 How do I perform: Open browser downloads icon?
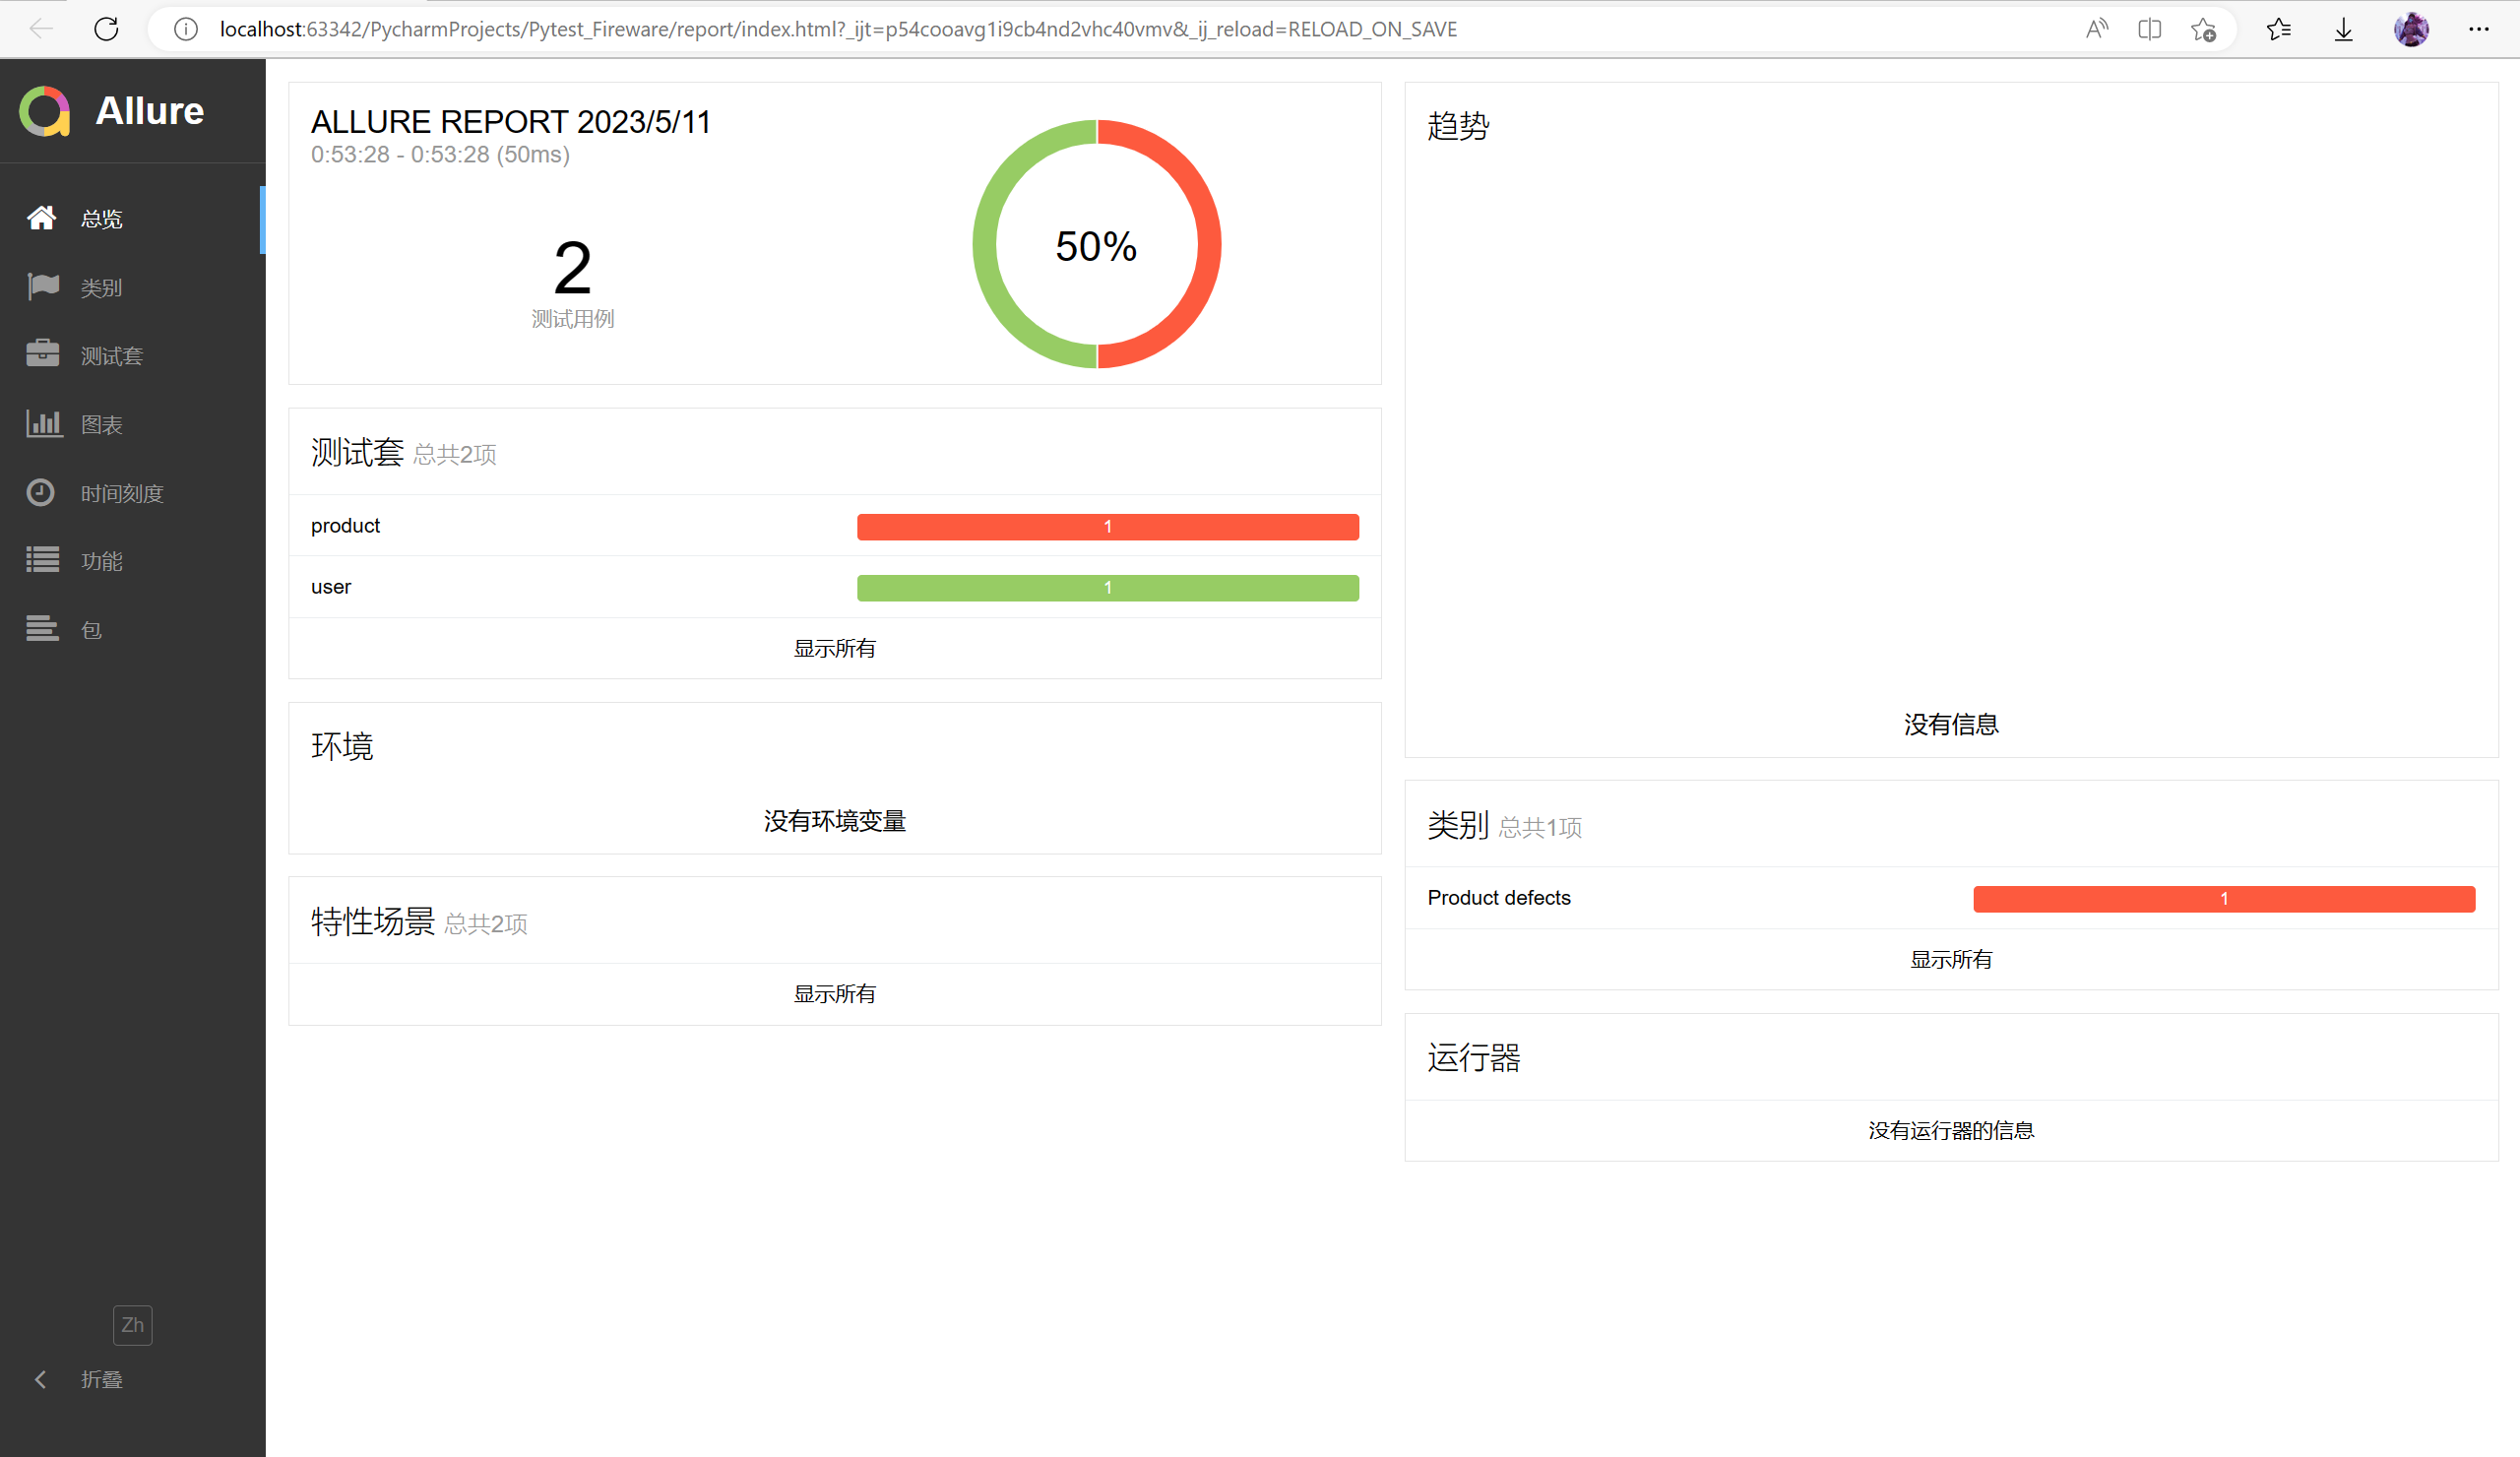[2343, 29]
